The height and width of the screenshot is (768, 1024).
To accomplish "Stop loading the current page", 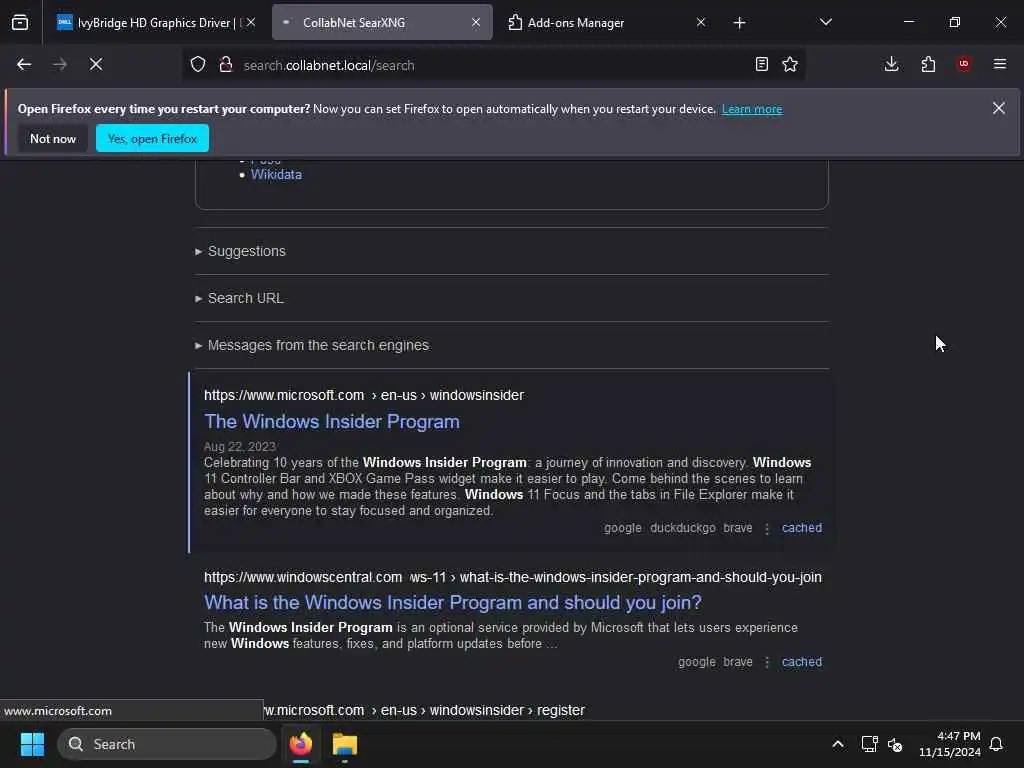I will [96, 64].
